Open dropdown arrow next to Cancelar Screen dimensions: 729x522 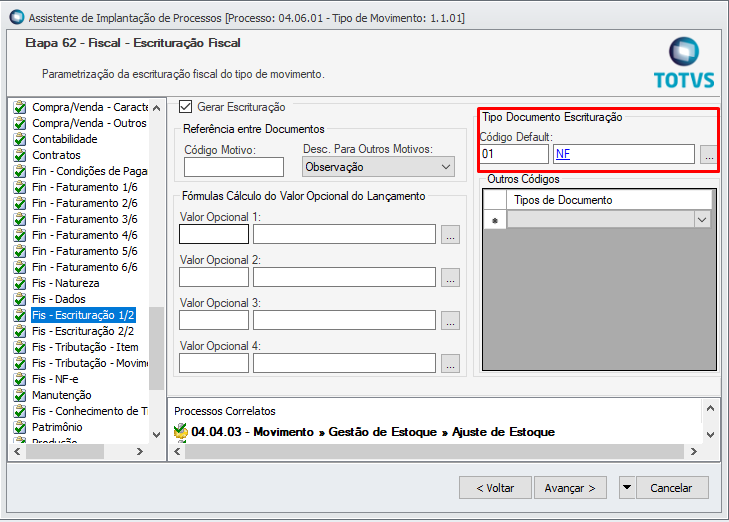[627, 488]
